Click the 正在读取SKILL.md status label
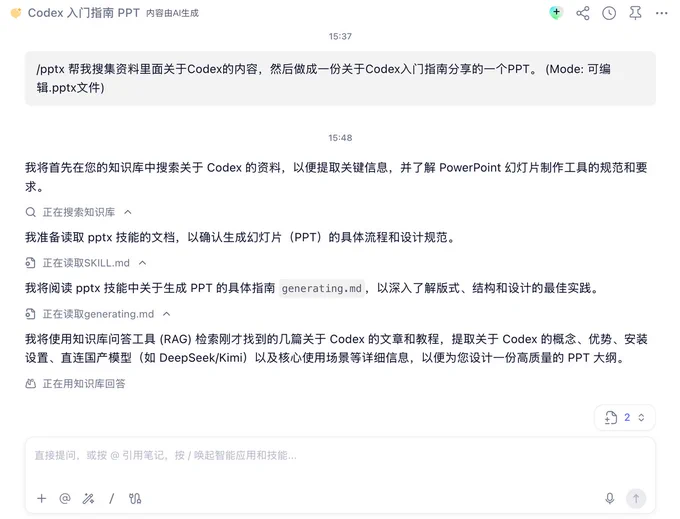 pyautogui.click(x=86, y=263)
